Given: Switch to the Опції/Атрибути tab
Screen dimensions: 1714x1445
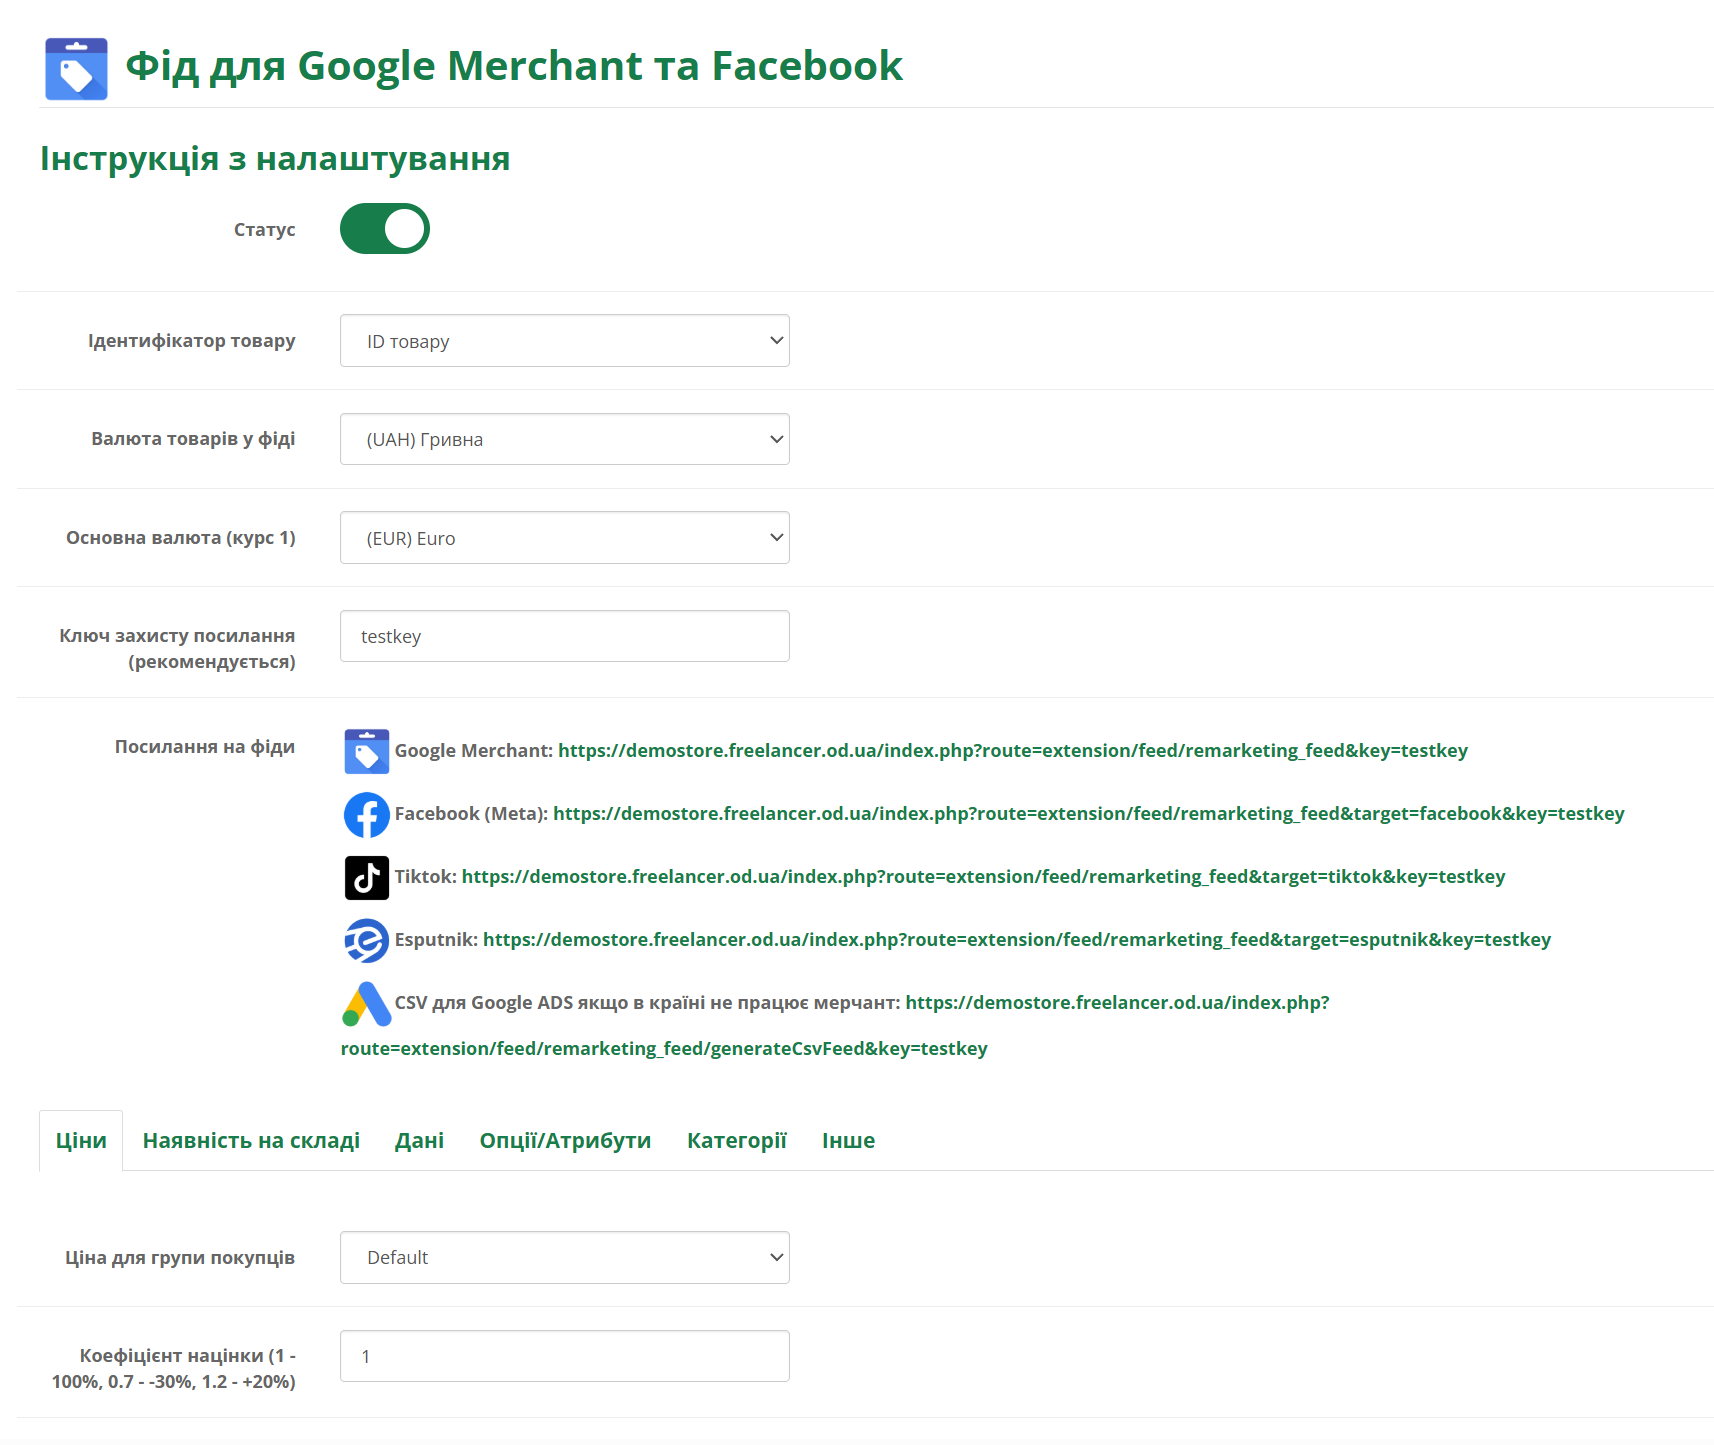Looking at the screenshot, I should [x=565, y=1140].
